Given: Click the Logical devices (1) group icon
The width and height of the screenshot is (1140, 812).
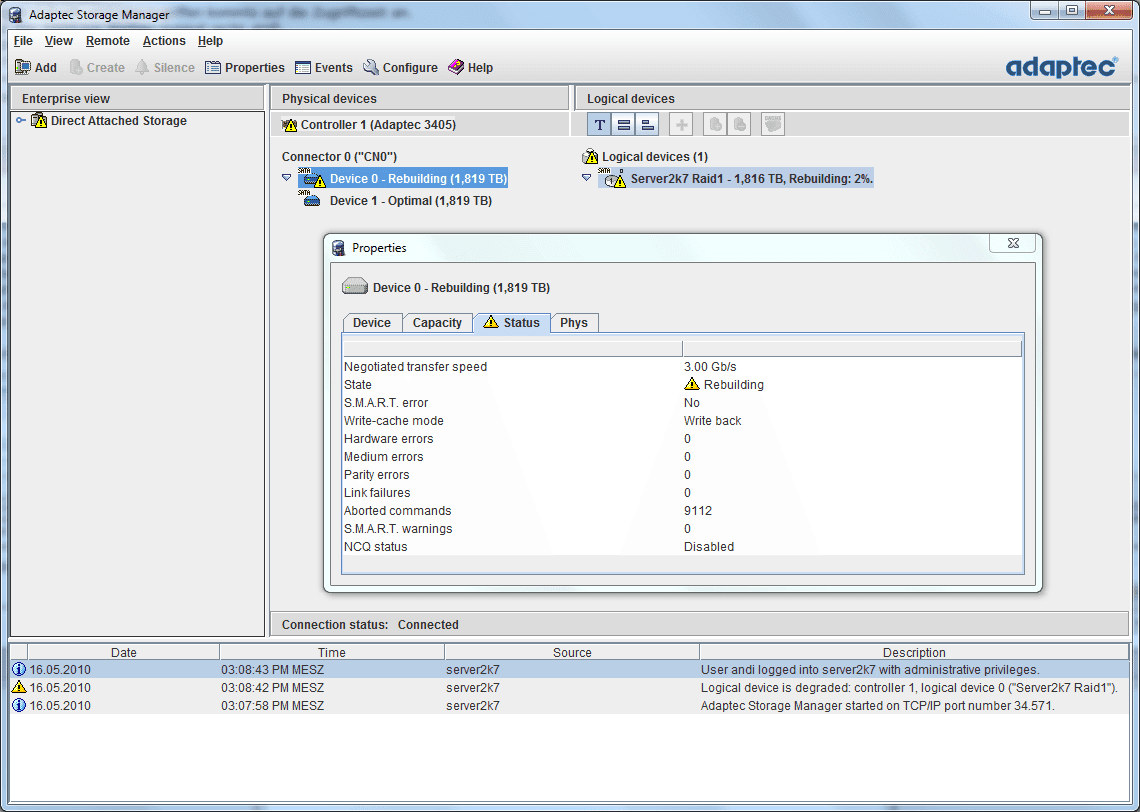Looking at the screenshot, I should pos(590,156).
